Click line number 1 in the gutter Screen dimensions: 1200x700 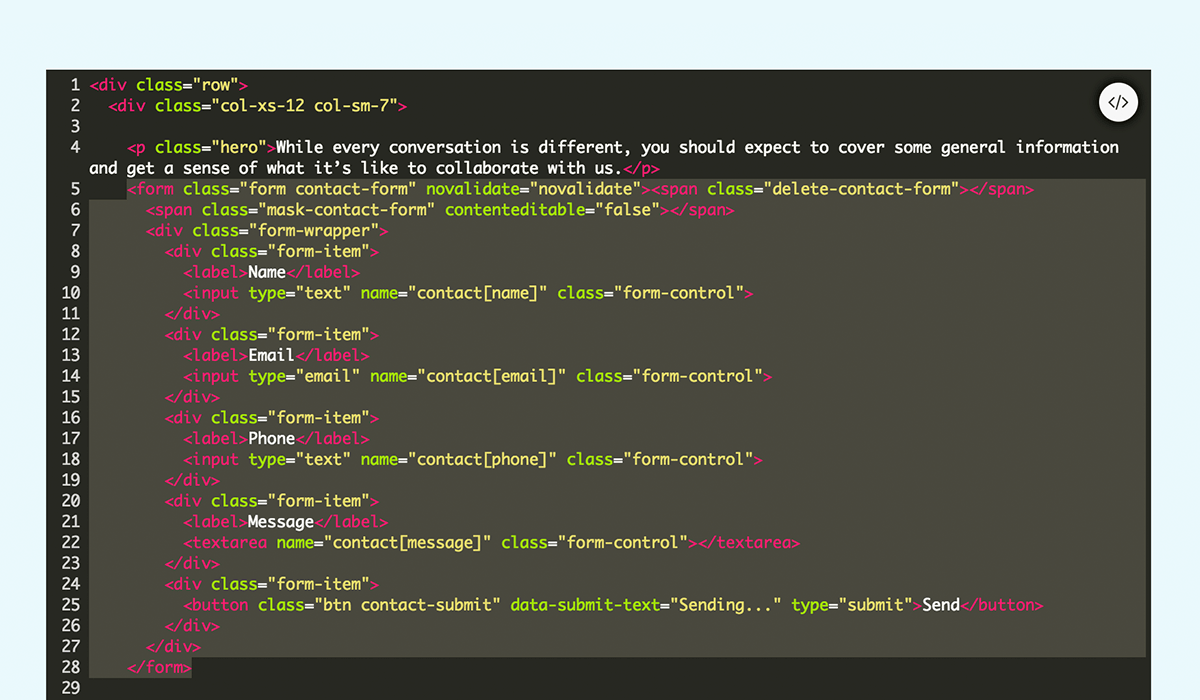(75, 85)
